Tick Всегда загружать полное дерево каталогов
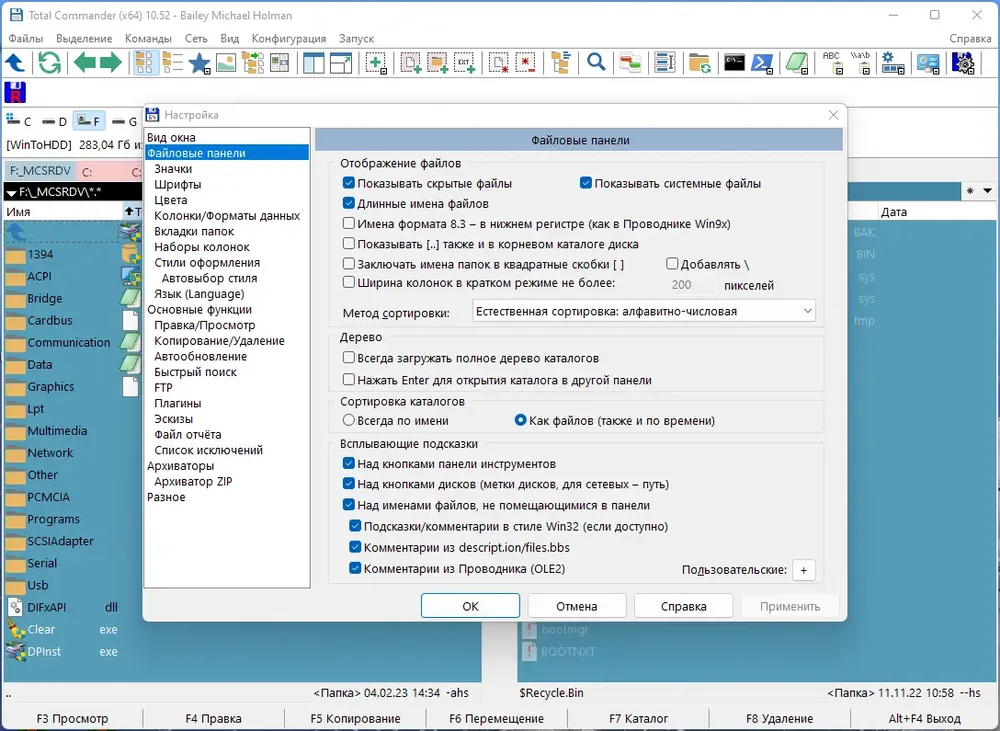The height and width of the screenshot is (731, 1000). pos(349,358)
